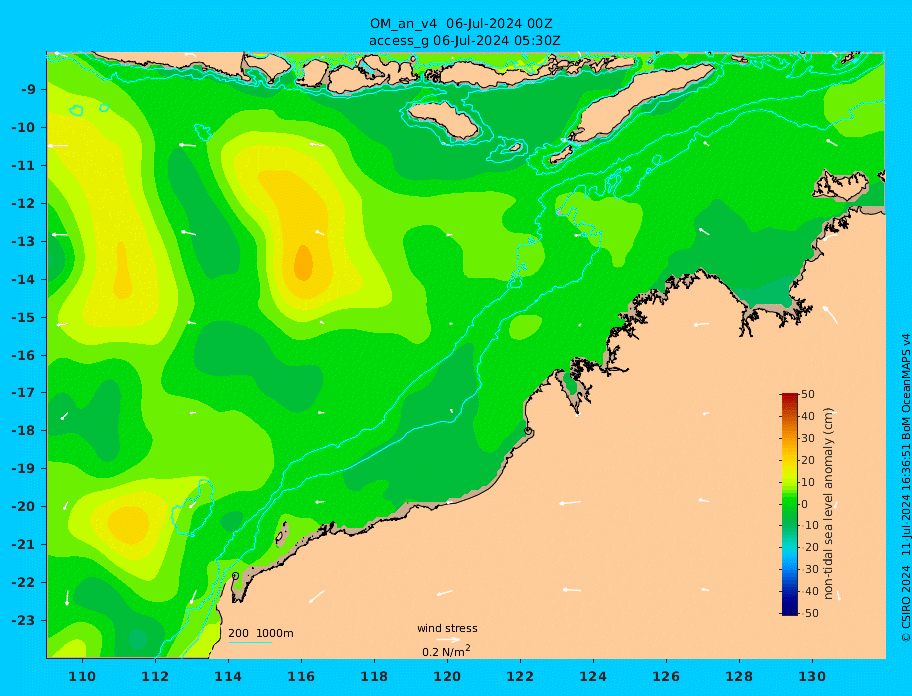Screen dimensions: 912x696
Task: Click the latitude label -20
Action: (23, 506)
